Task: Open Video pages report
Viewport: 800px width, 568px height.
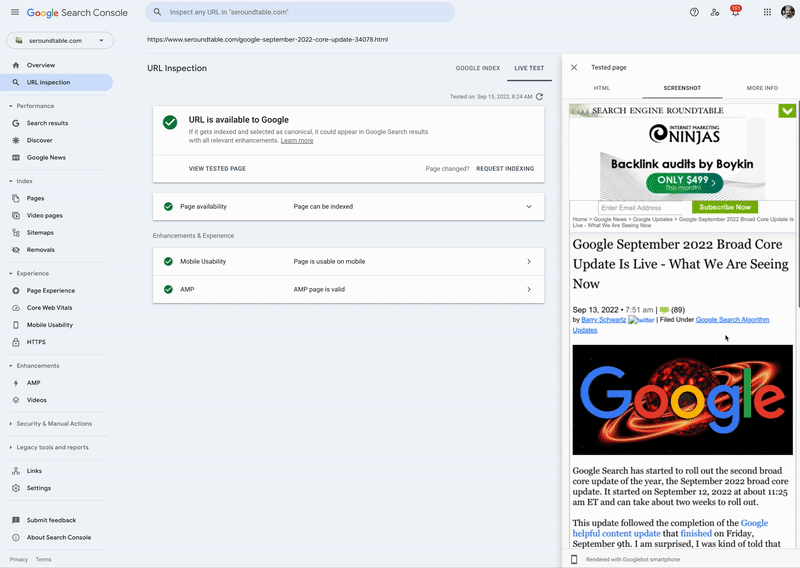Action: pos(44,215)
